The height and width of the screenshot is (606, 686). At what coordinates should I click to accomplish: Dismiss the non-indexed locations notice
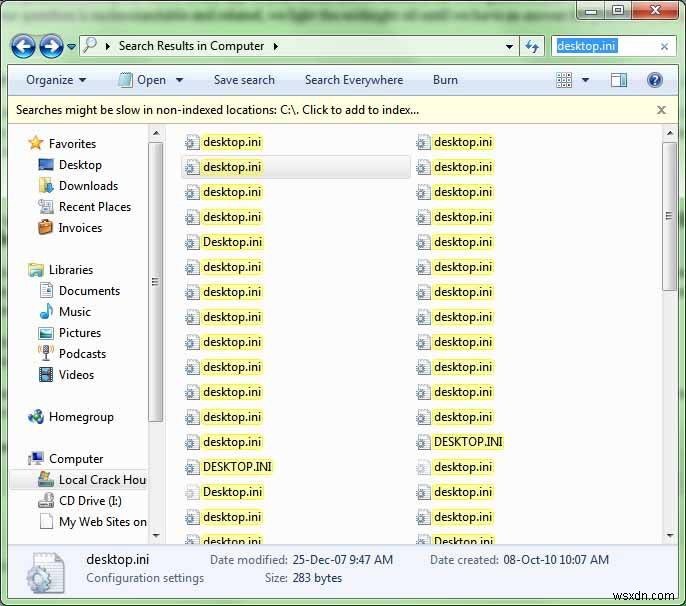point(662,110)
